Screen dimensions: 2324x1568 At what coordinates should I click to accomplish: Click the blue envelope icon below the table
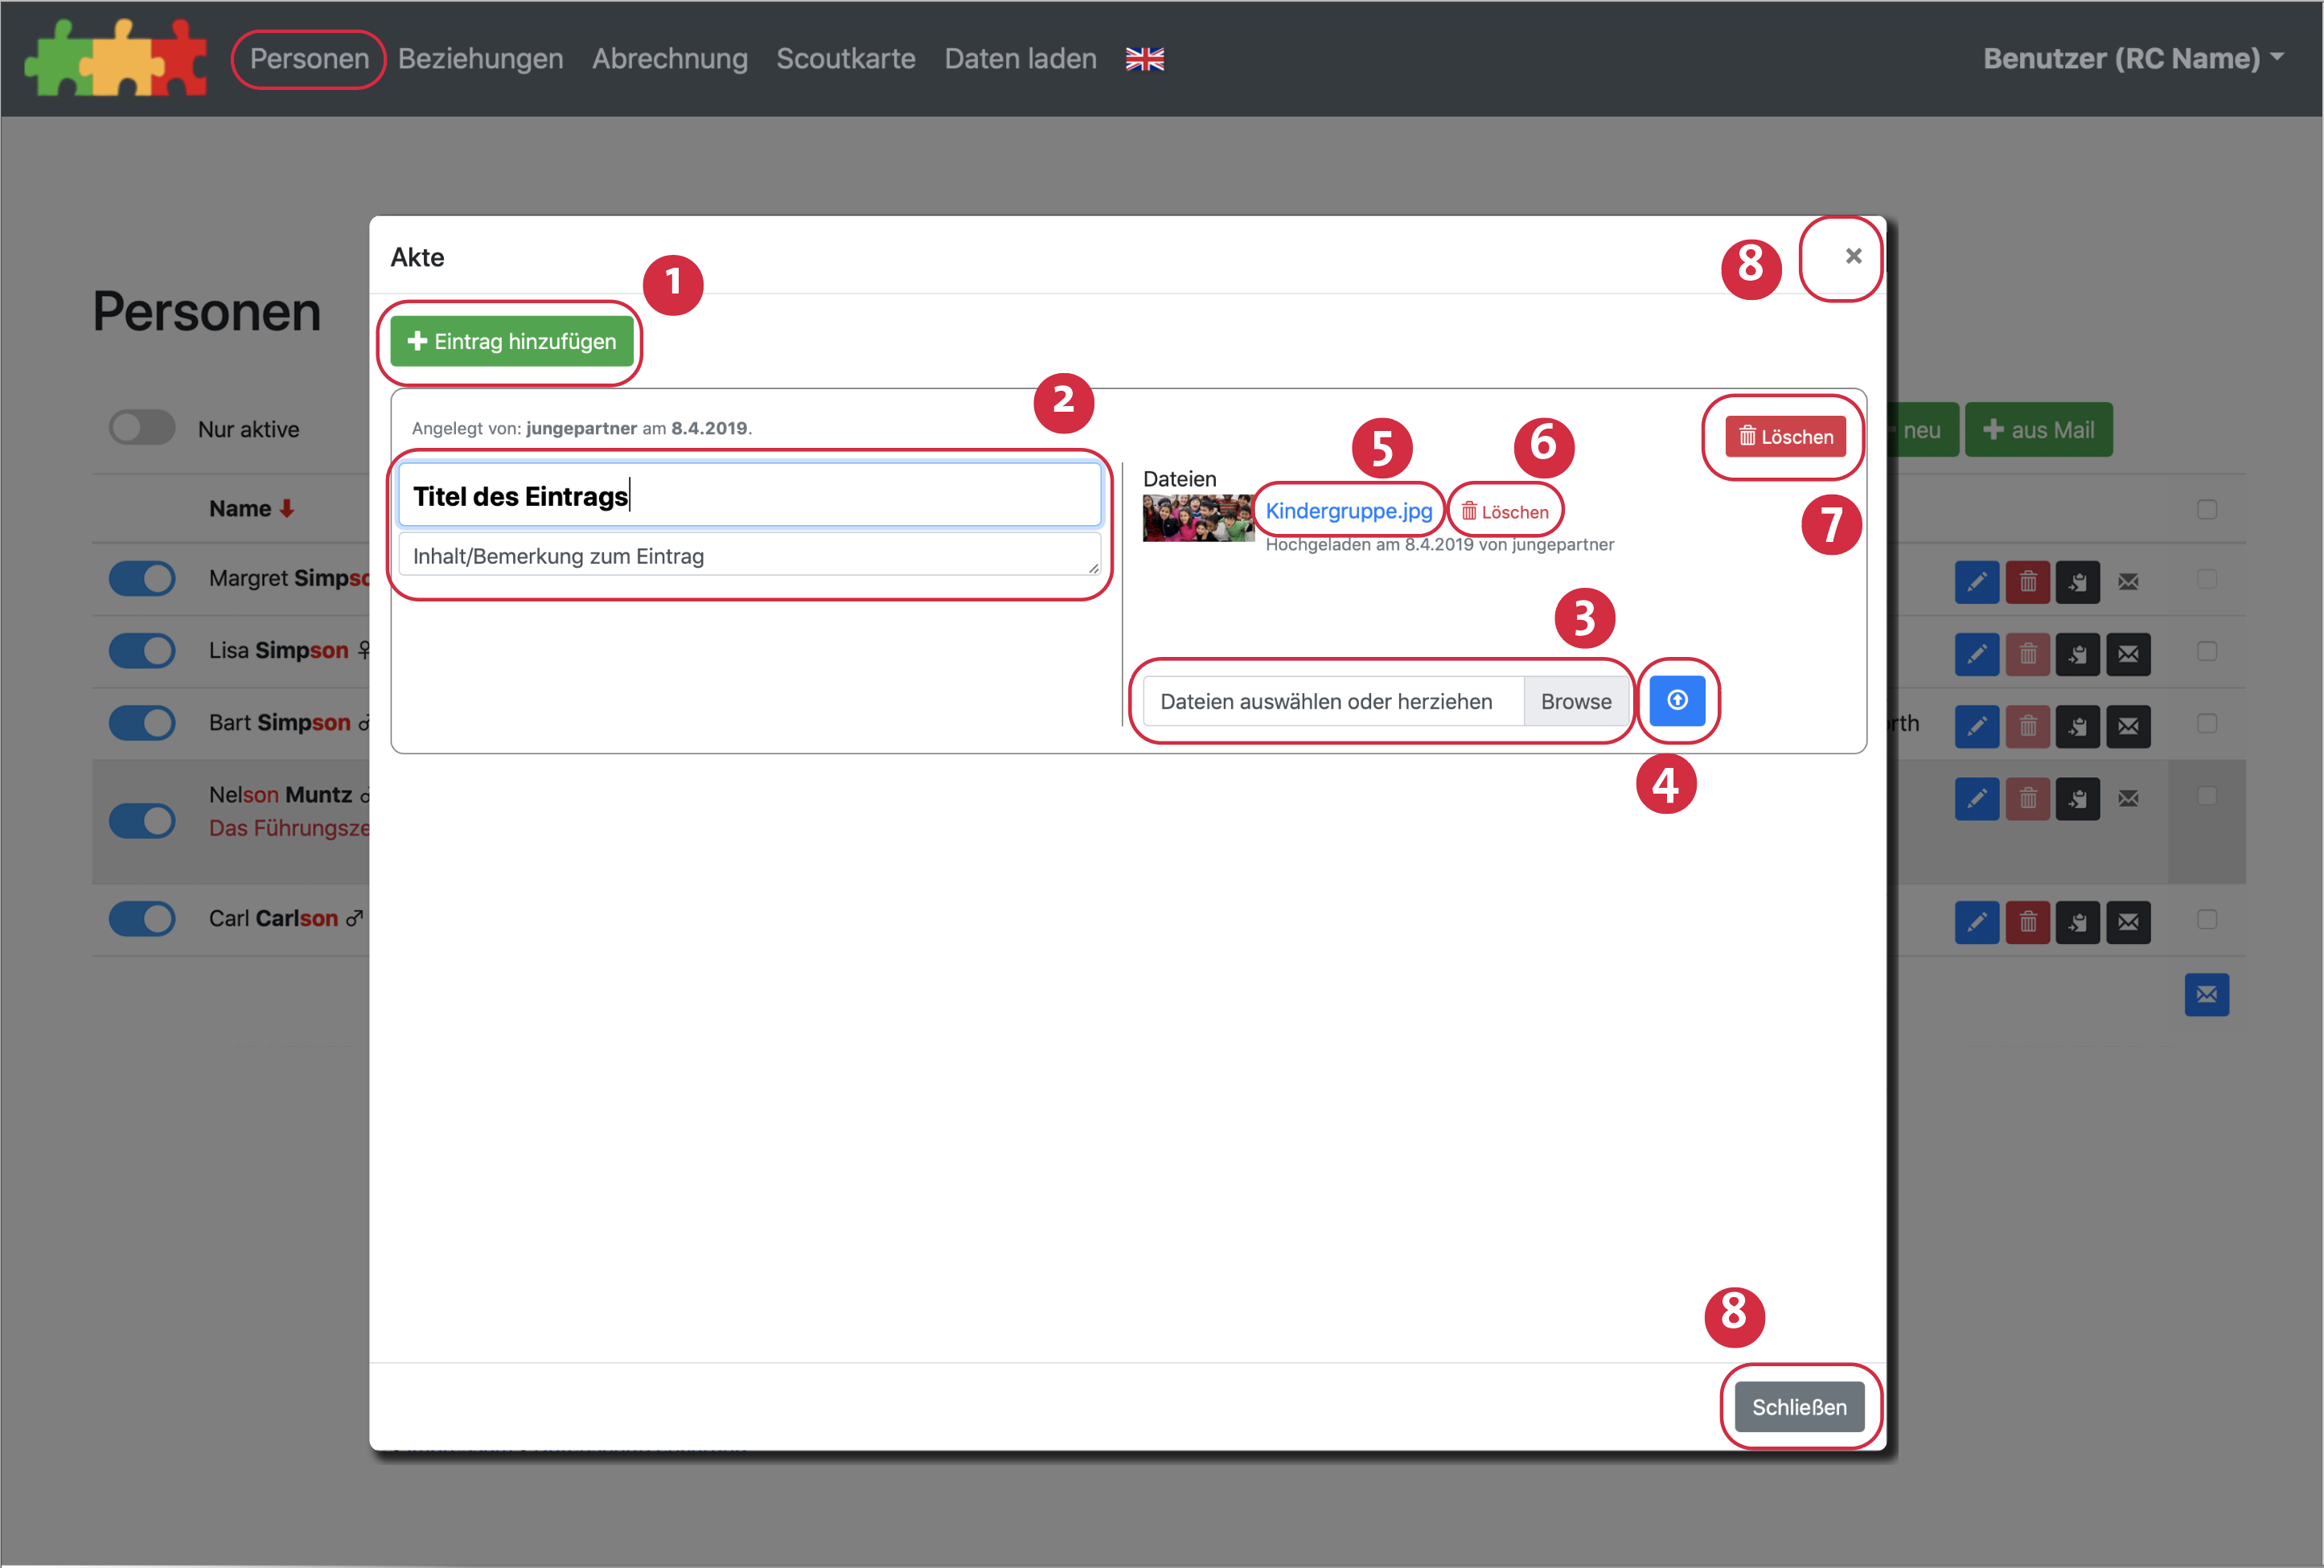pos(2206,994)
